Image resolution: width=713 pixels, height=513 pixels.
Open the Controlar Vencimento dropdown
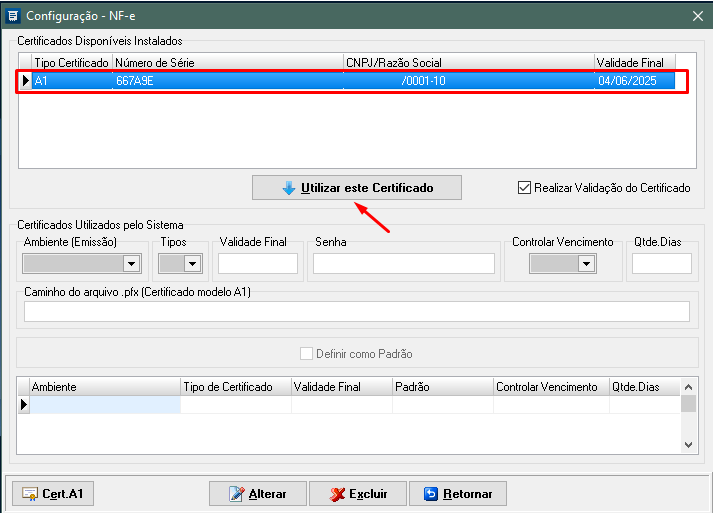[585, 264]
